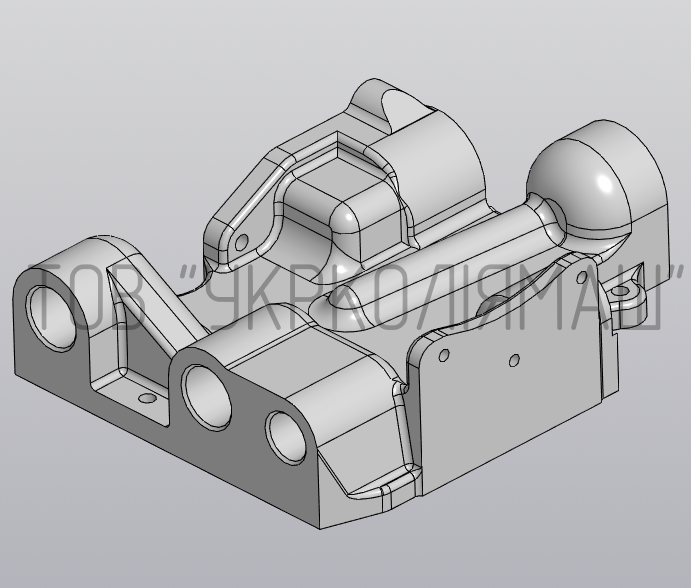Click the large hole in the middle front lug
The height and width of the screenshot is (588, 691).
click(x=207, y=393)
